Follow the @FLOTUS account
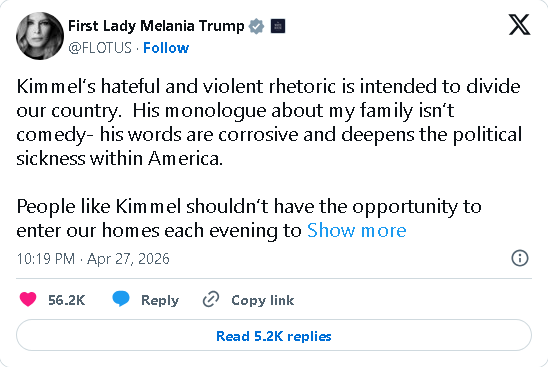 (x=166, y=48)
